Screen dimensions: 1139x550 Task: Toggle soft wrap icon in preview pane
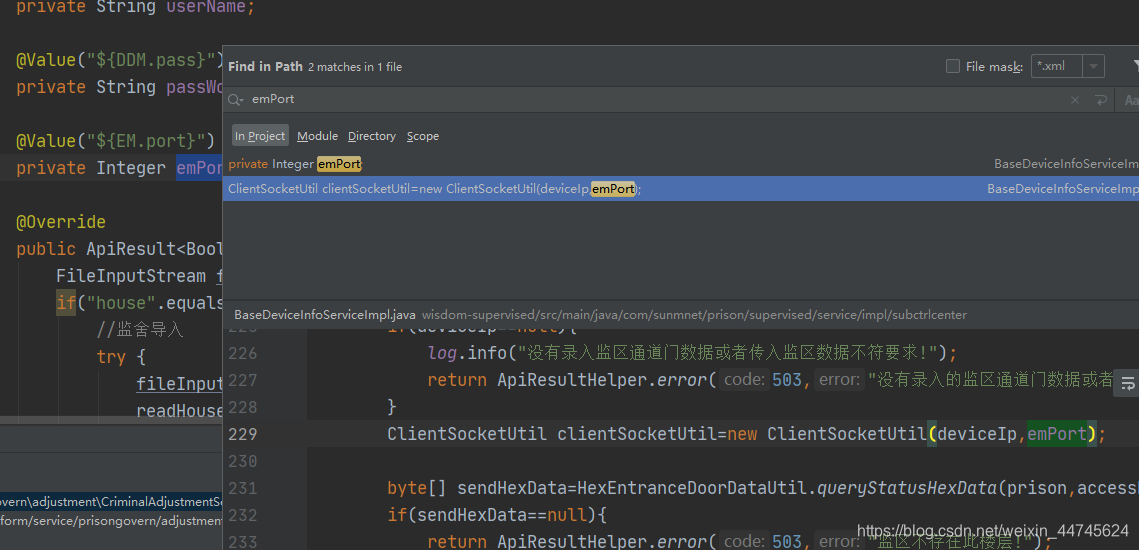click(1127, 384)
